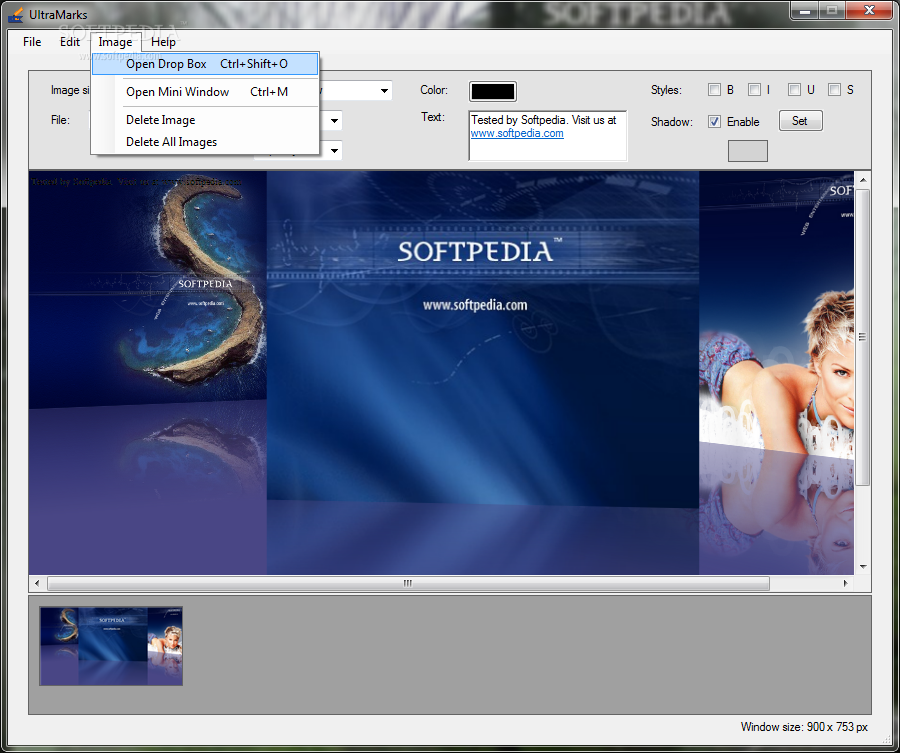Click the gray shadow color swatch

coord(748,151)
